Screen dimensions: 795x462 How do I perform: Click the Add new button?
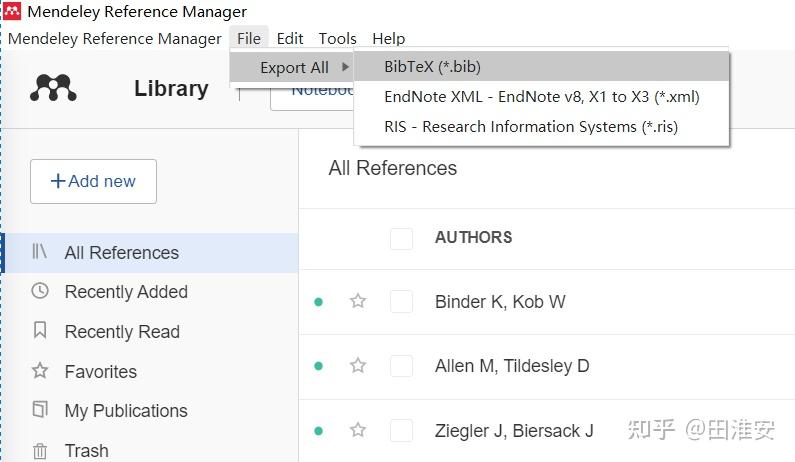[93, 181]
